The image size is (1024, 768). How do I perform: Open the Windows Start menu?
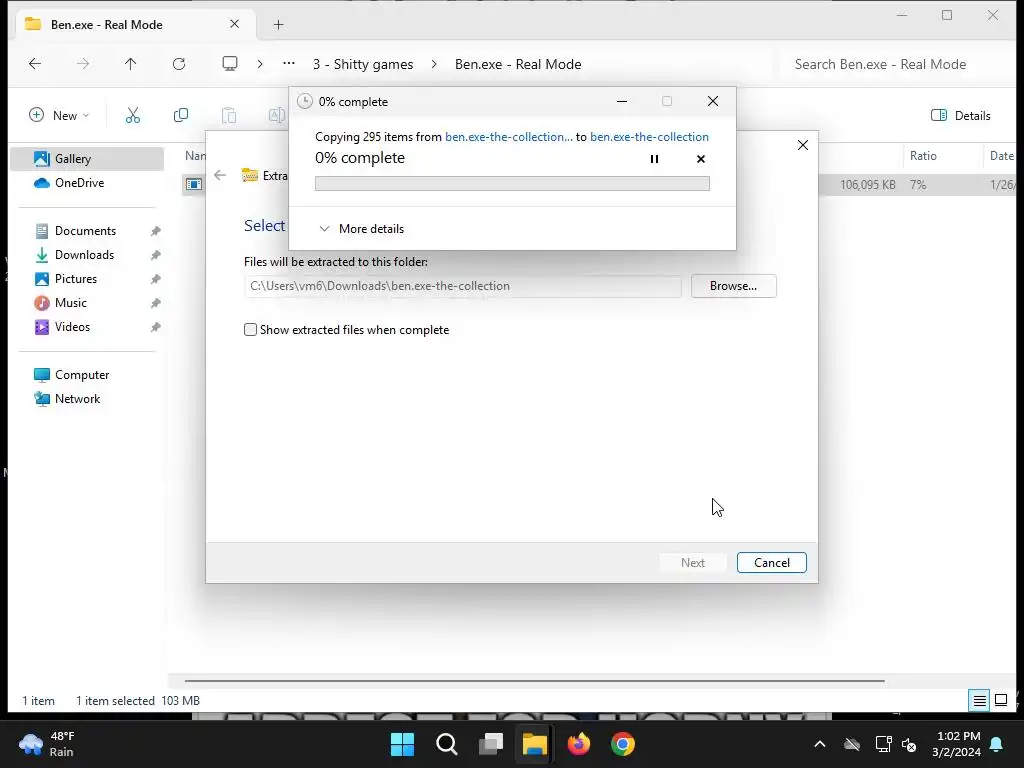402,744
